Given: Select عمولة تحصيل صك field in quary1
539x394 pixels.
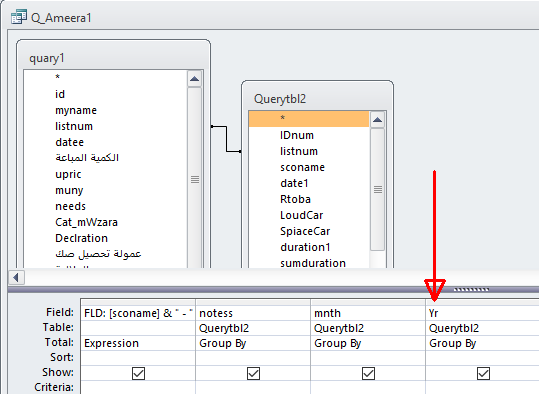Looking at the screenshot, I should click(x=106, y=254).
